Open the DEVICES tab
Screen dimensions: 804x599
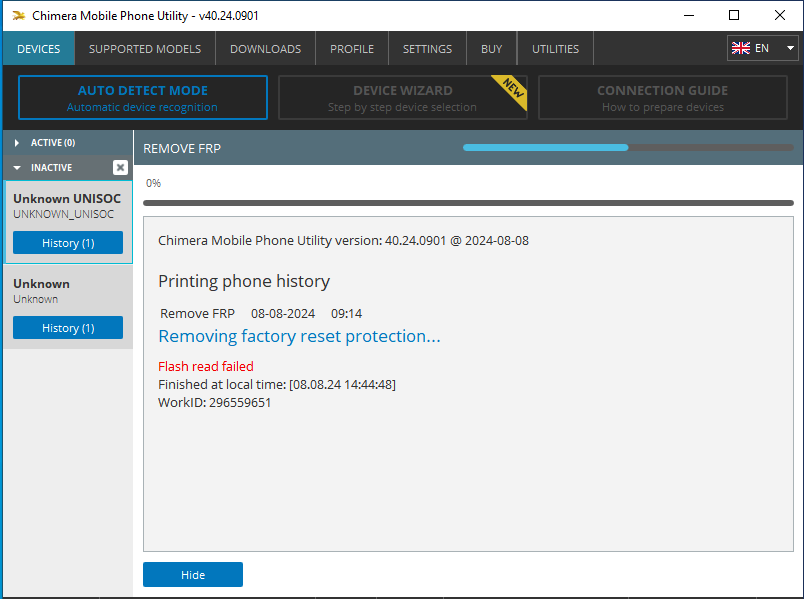tap(39, 49)
